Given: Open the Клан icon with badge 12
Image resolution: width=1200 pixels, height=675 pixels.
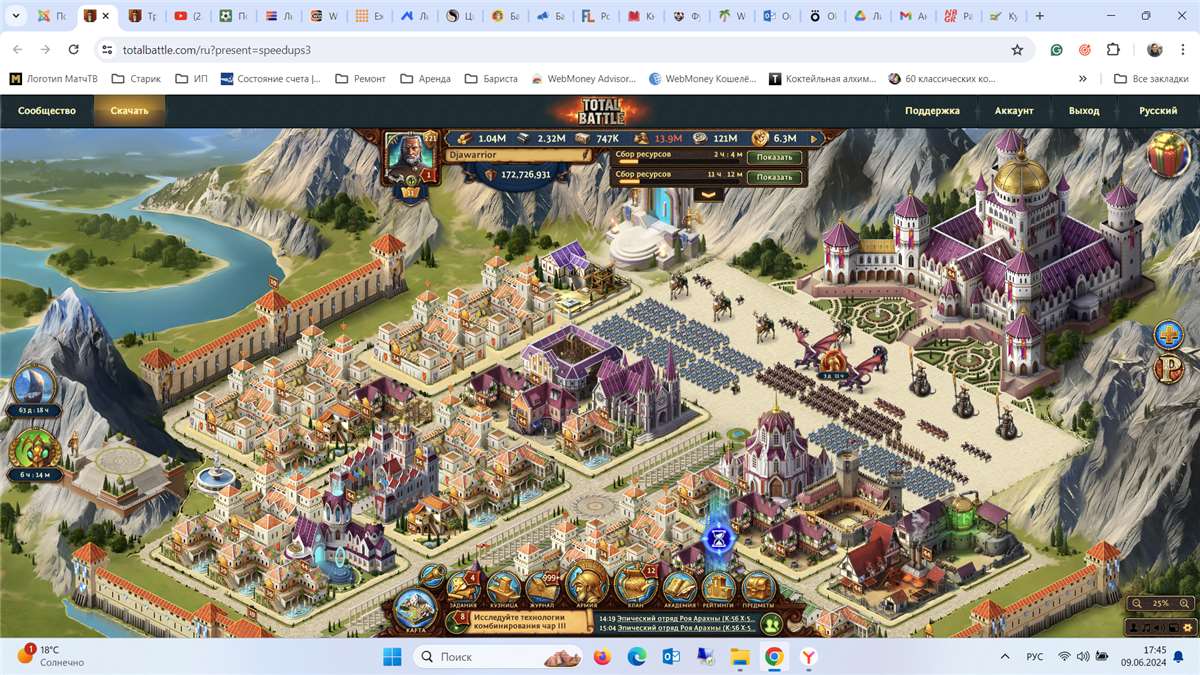Looking at the screenshot, I should pyautogui.click(x=637, y=585).
